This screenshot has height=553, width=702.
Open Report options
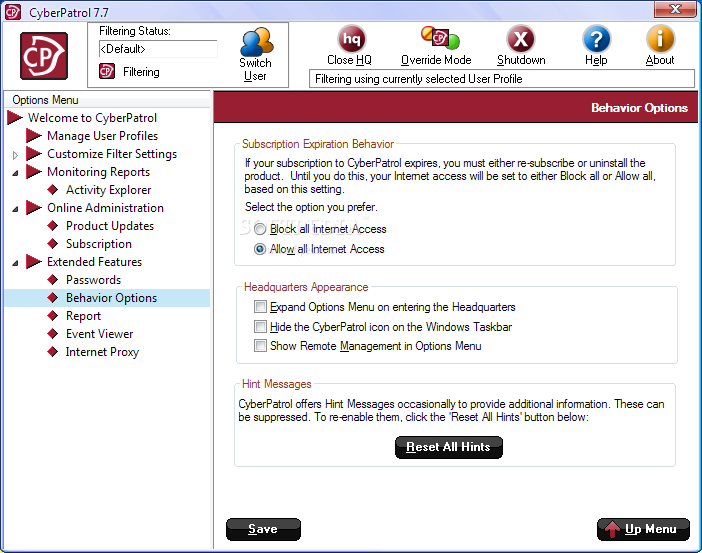pos(83,316)
